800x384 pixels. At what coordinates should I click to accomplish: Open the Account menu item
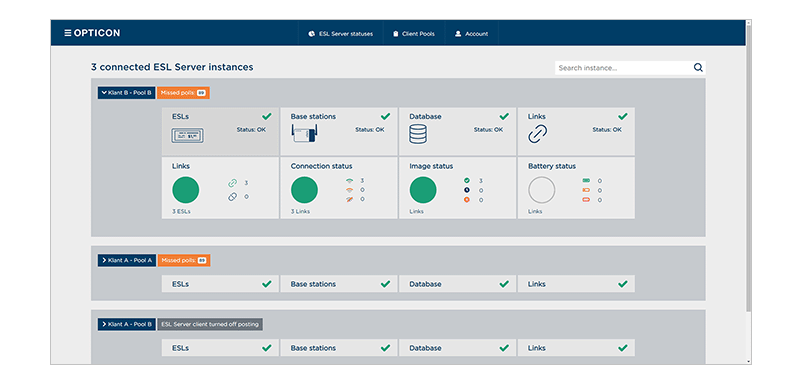click(471, 34)
